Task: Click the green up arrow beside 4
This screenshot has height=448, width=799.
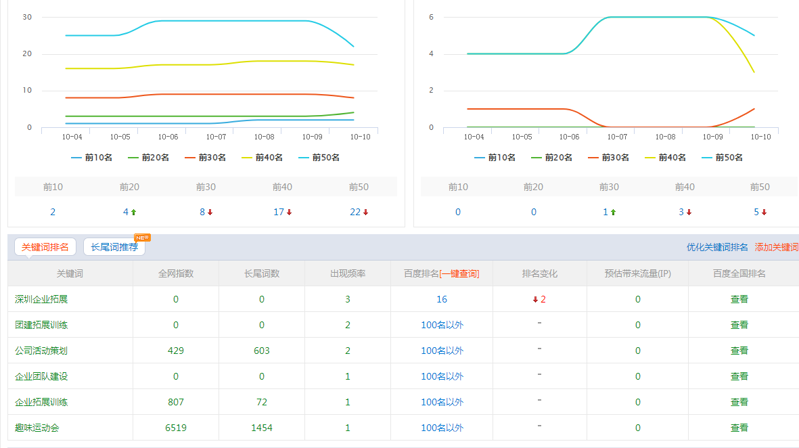Action: pyautogui.click(x=134, y=212)
